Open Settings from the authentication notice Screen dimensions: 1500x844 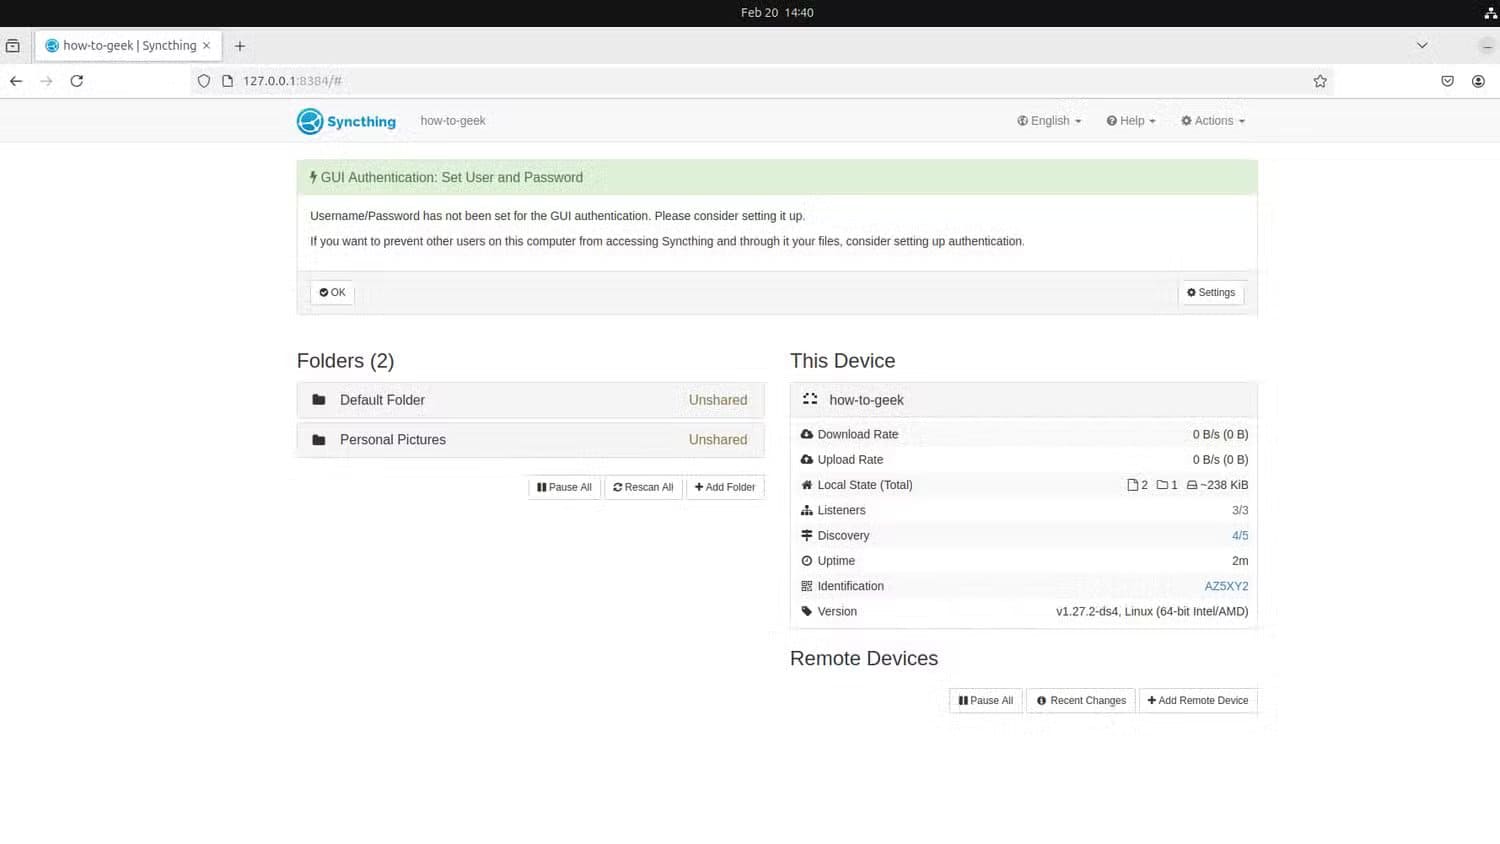point(1211,293)
